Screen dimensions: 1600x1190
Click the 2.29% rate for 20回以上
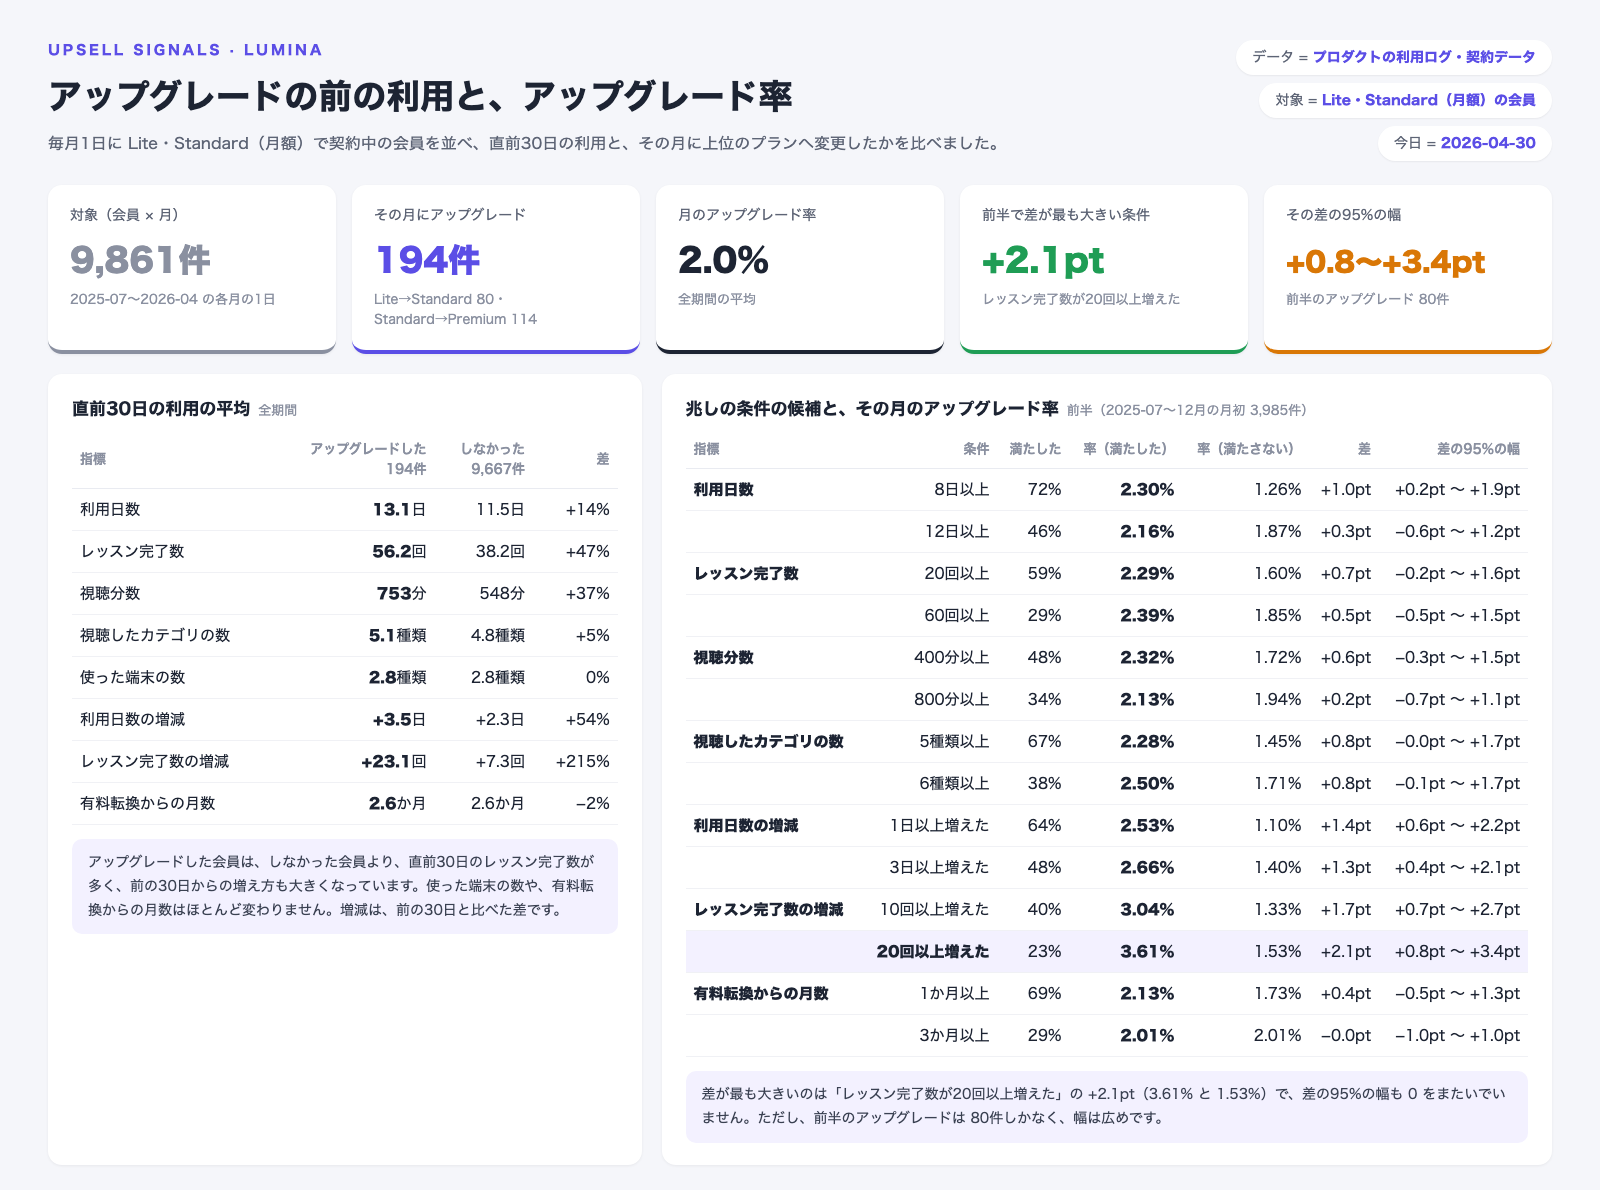1147,574
